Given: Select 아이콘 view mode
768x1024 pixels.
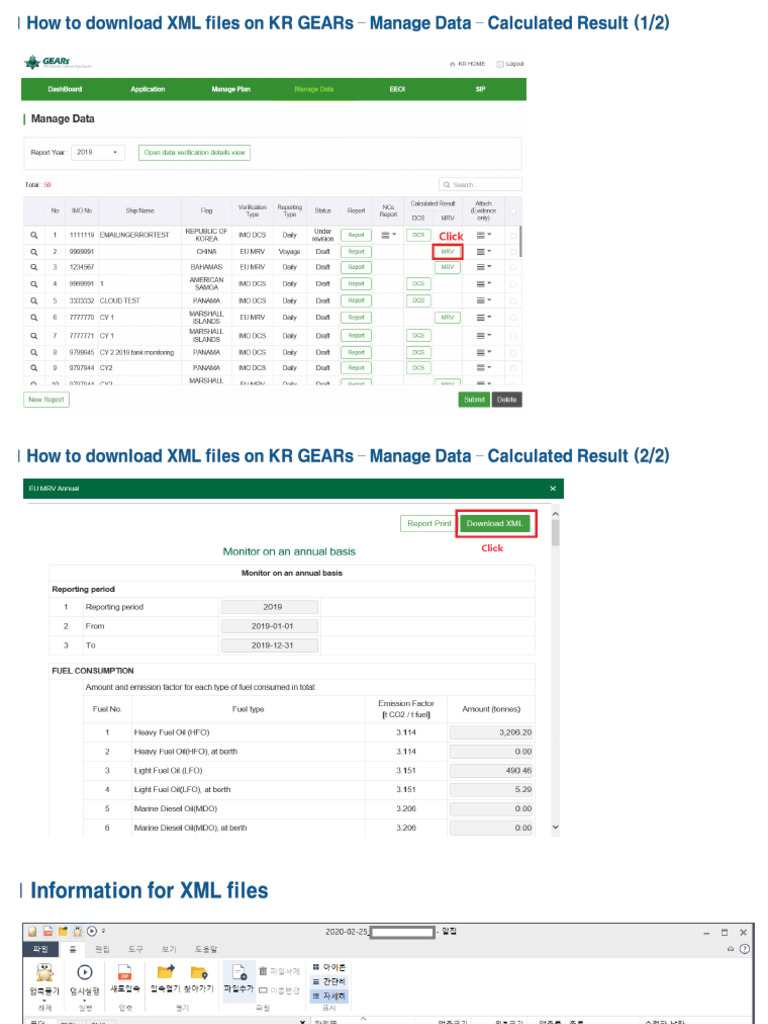Looking at the screenshot, I should point(329,967).
